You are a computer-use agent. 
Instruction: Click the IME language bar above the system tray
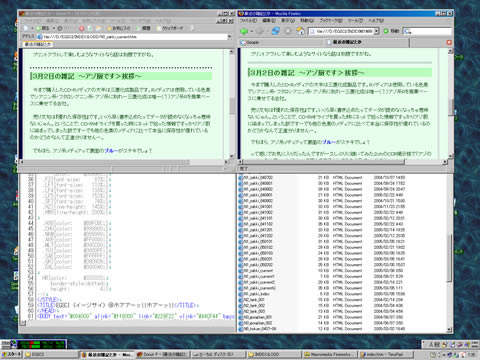point(450,344)
